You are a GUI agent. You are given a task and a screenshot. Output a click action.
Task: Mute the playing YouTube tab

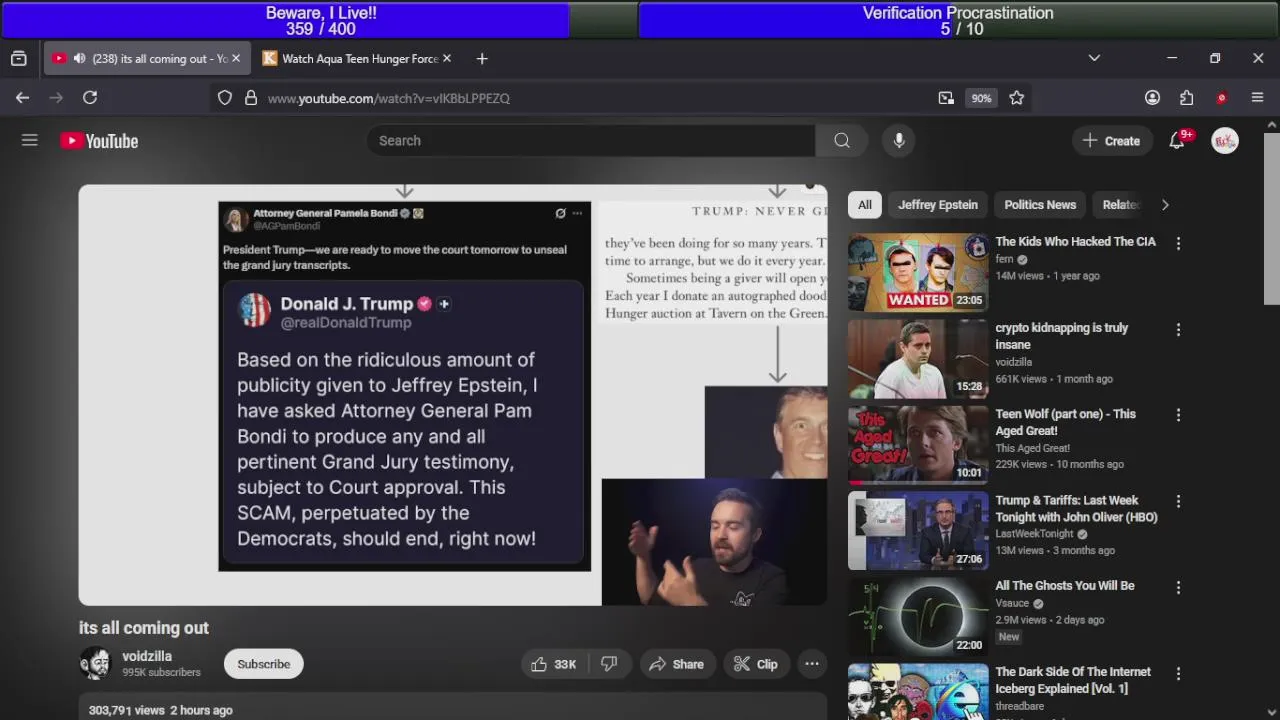click(x=79, y=59)
